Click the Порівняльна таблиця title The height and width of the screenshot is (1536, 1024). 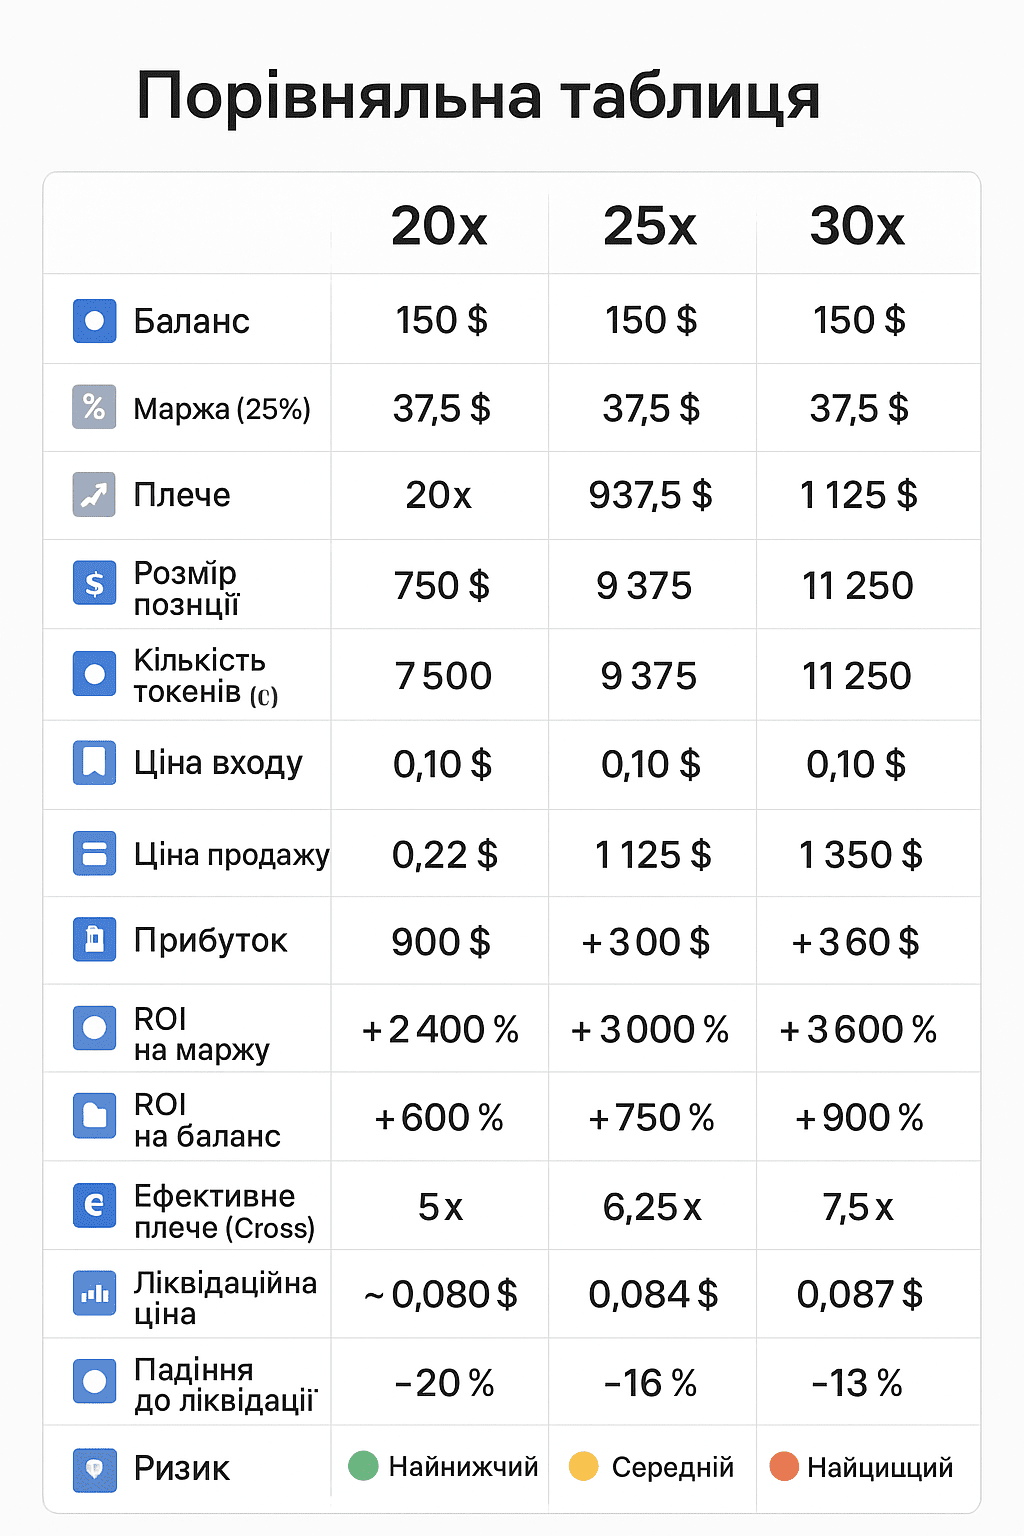click(478, 97)
